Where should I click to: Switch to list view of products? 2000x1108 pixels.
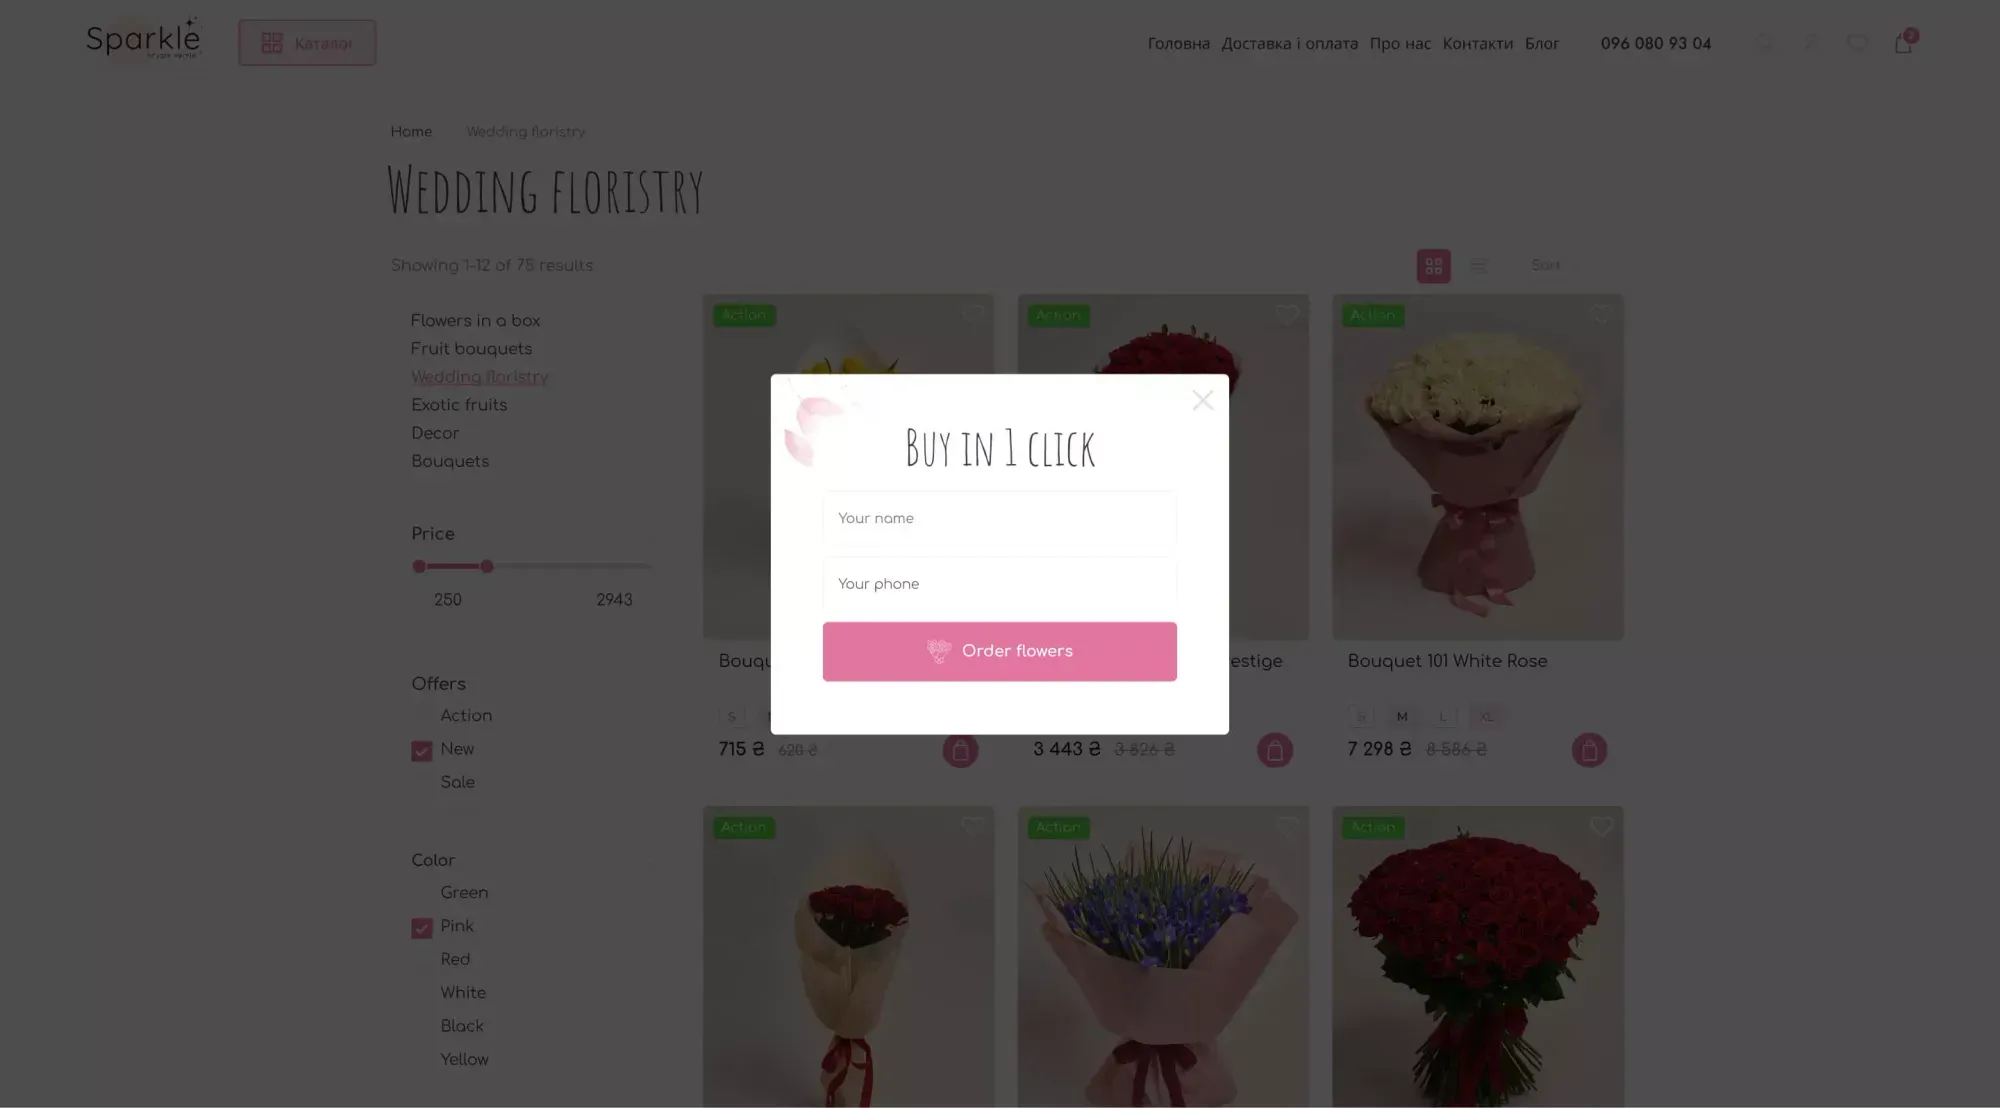click(1478, 266)
